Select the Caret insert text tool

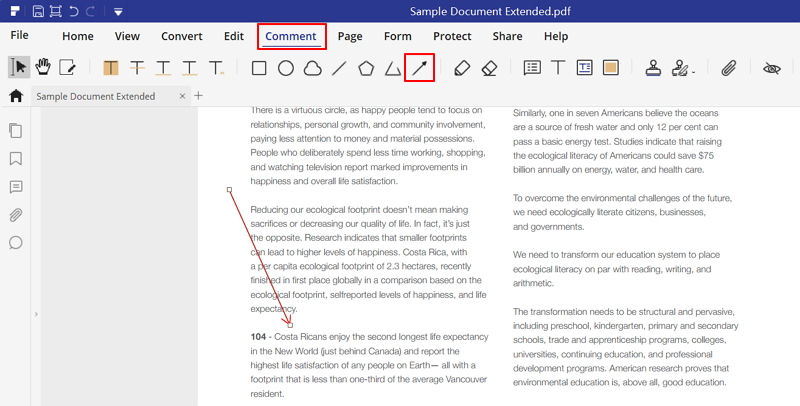(216, 68)
